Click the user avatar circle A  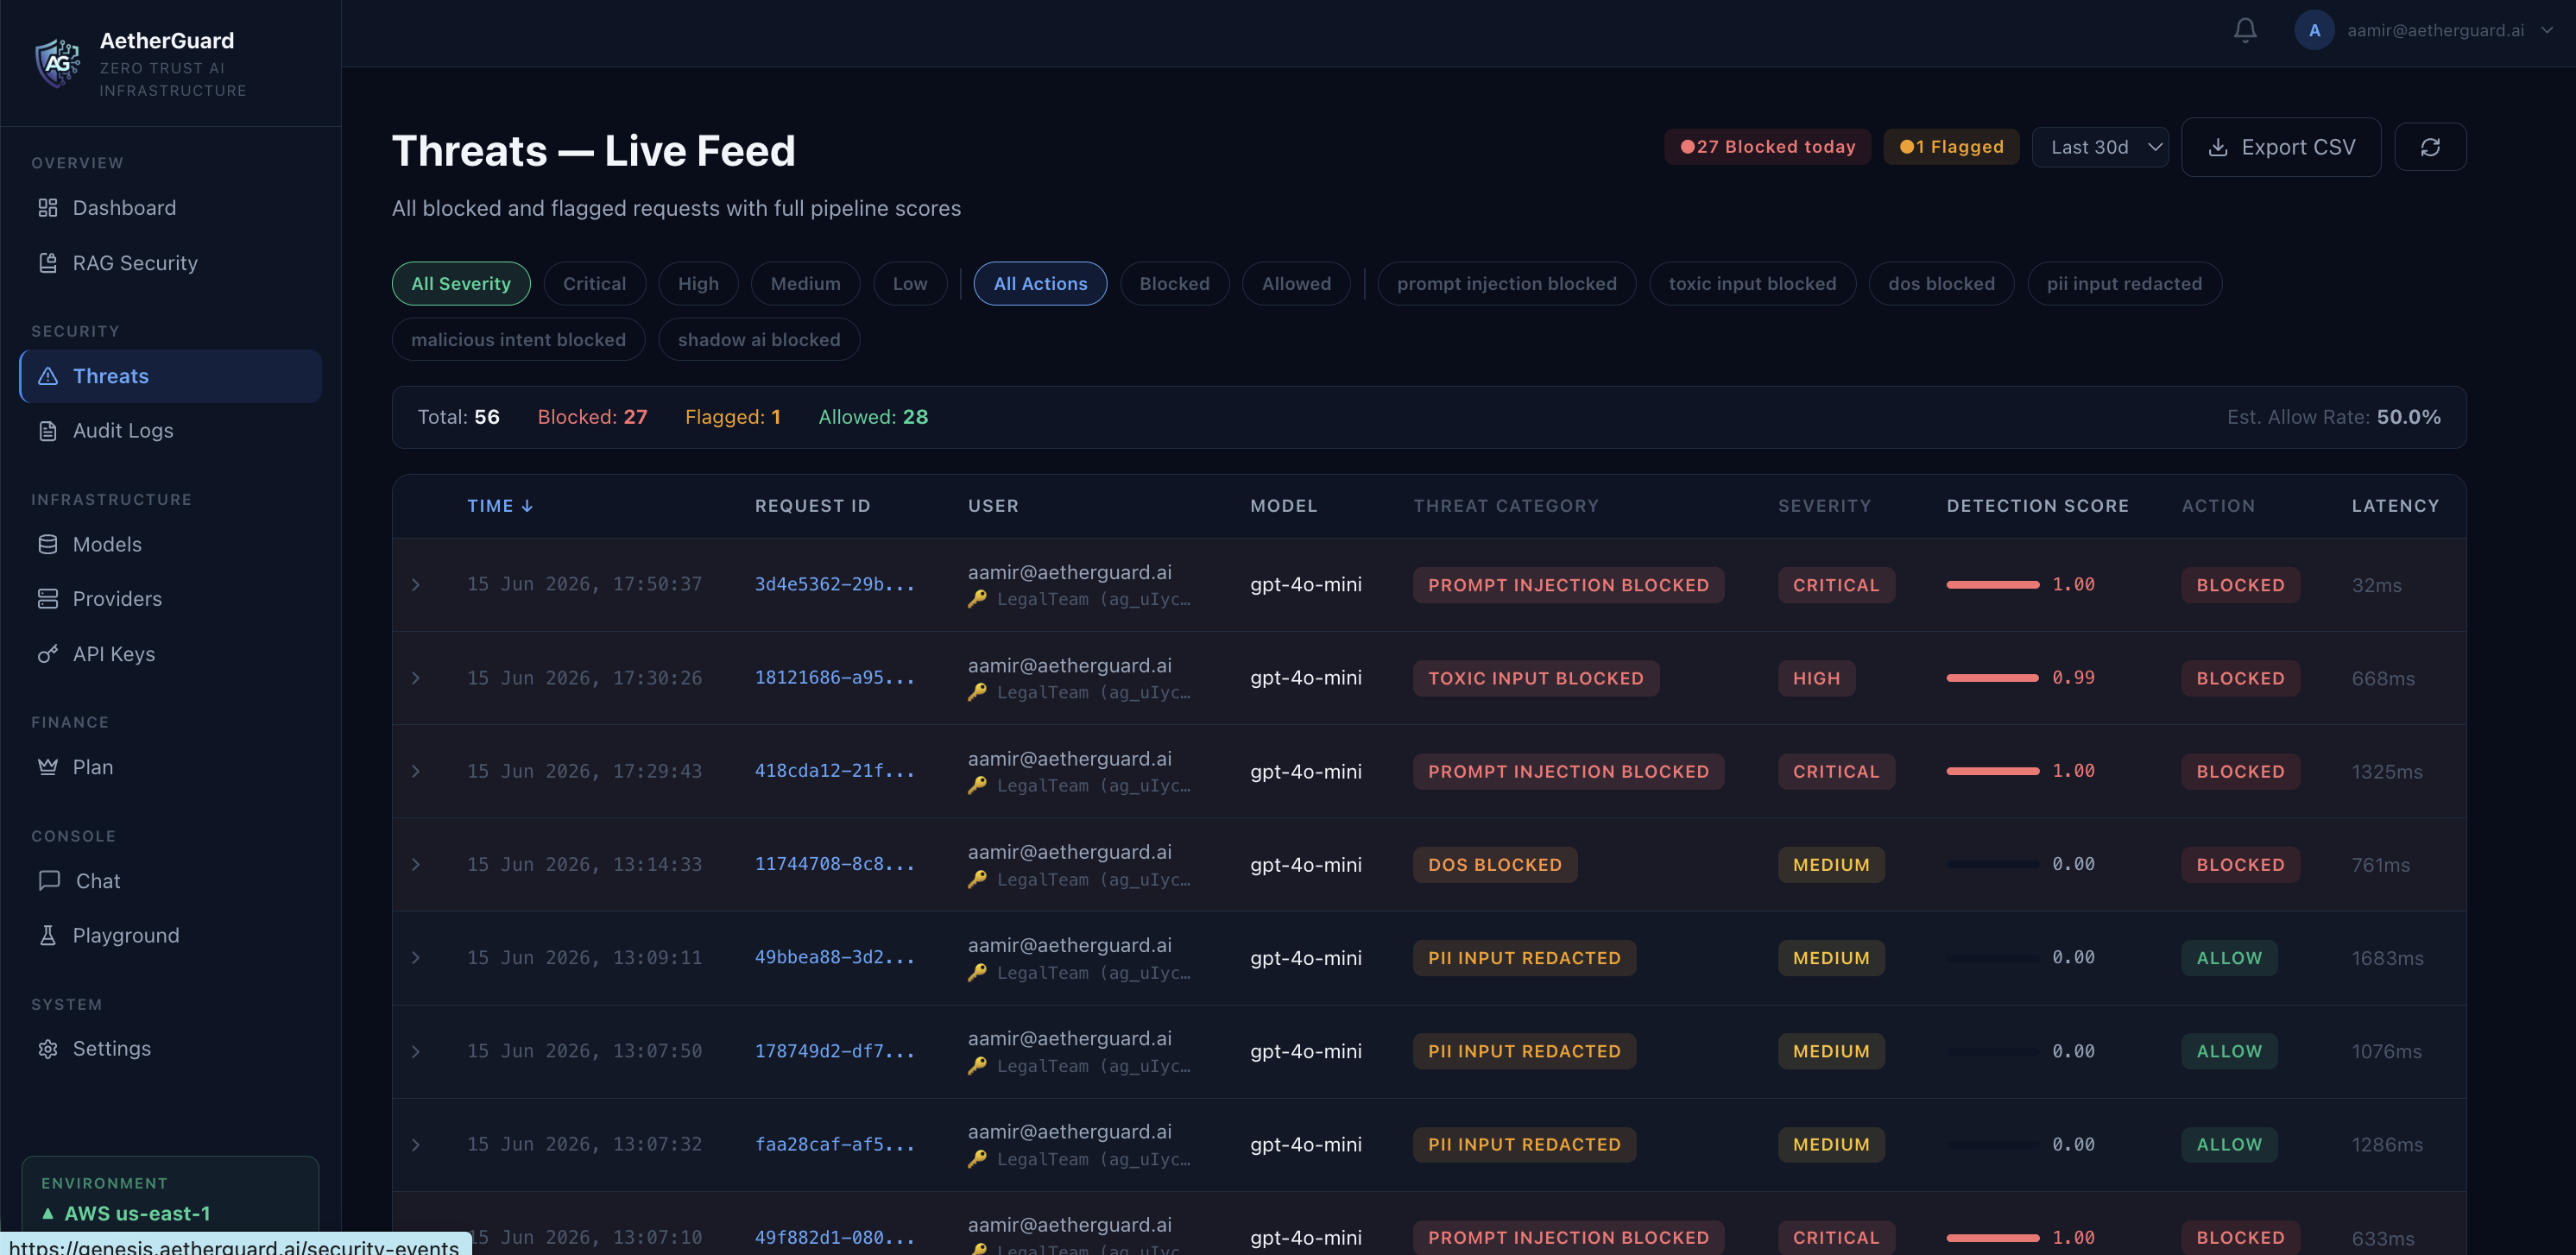point(2314,31)
